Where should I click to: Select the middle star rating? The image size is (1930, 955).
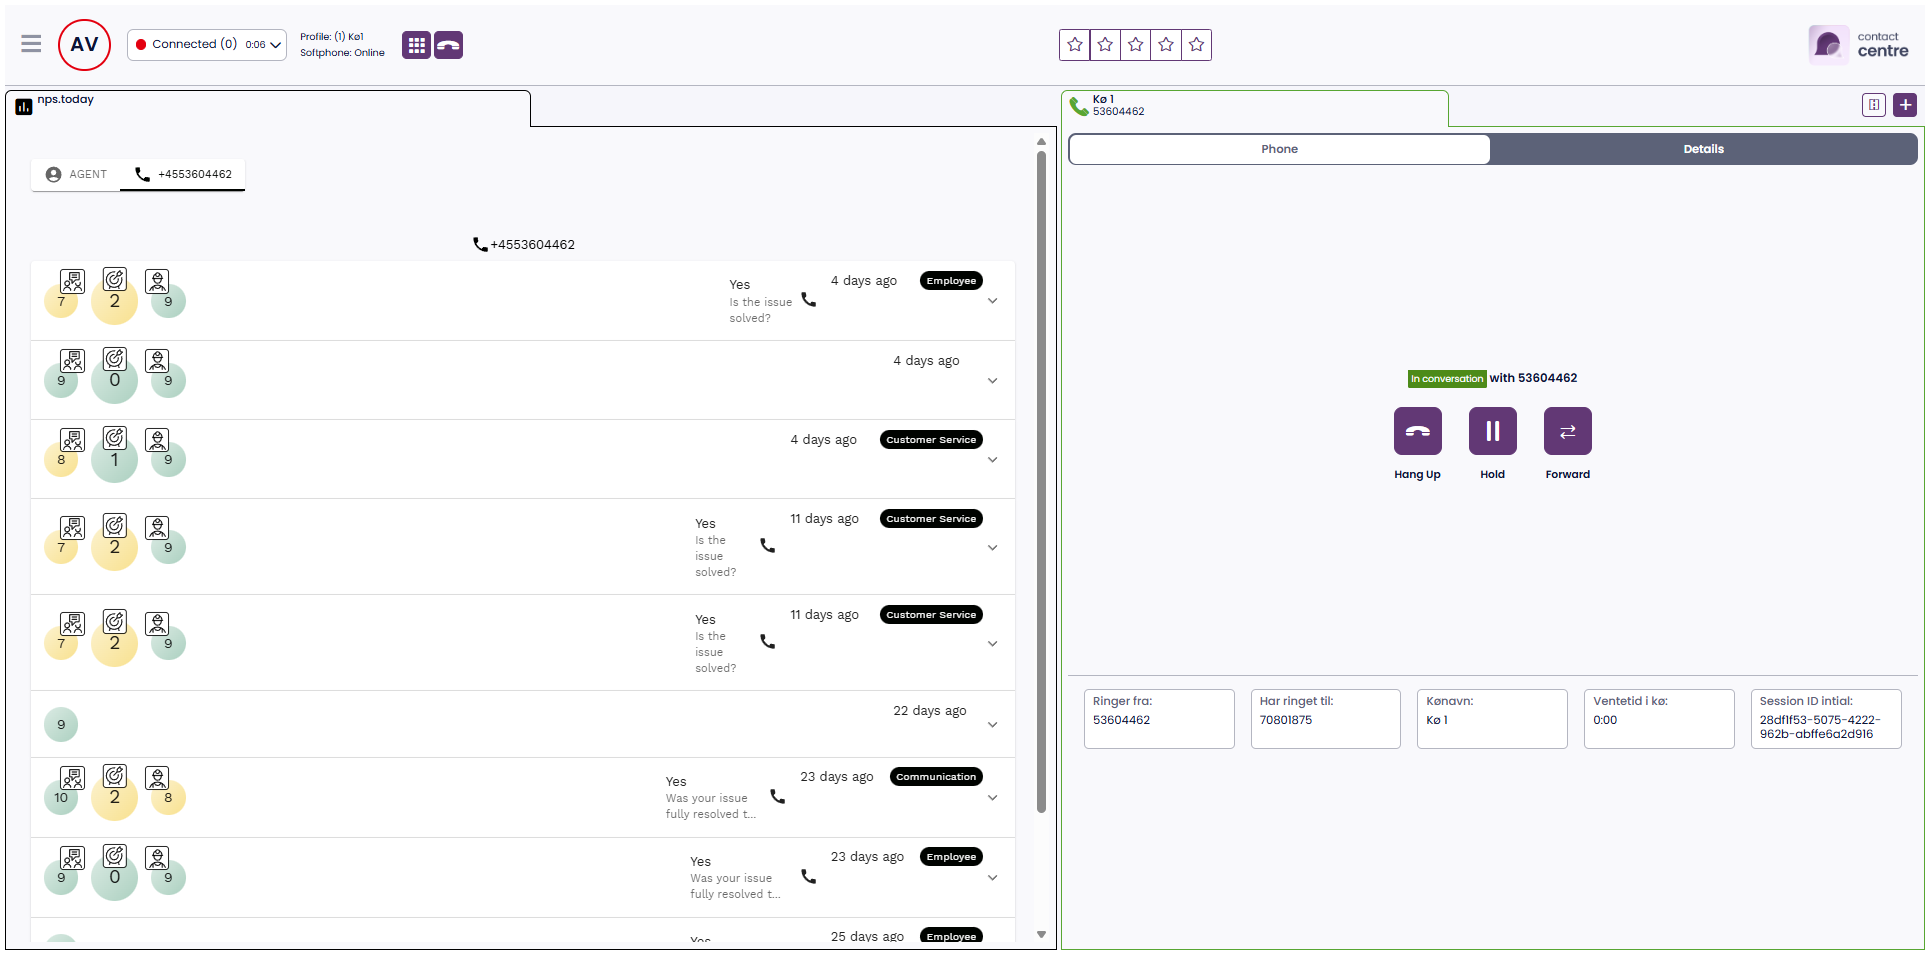click(1135, 44)
